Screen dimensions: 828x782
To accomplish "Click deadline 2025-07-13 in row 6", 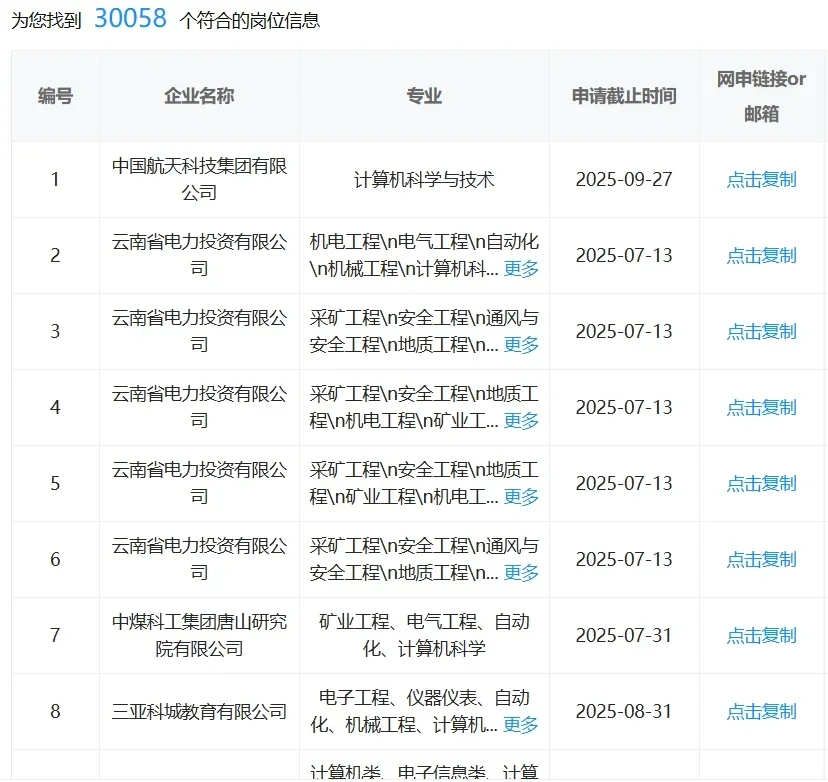I will click(x=624, y=560).
